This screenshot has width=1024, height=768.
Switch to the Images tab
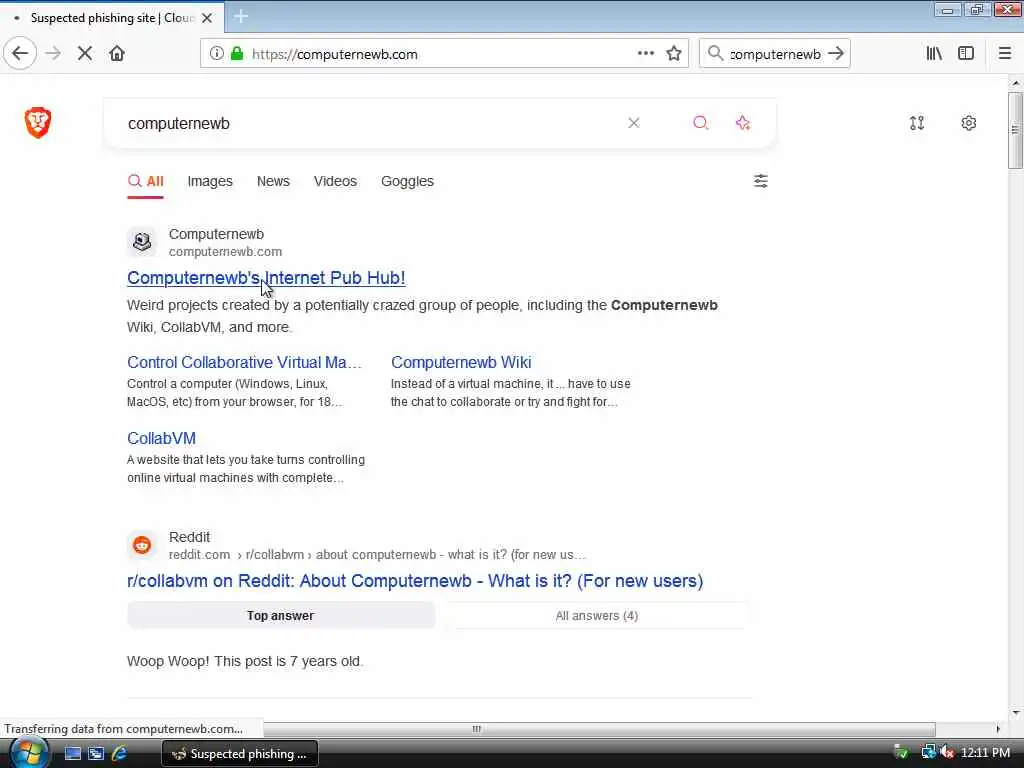210,182
